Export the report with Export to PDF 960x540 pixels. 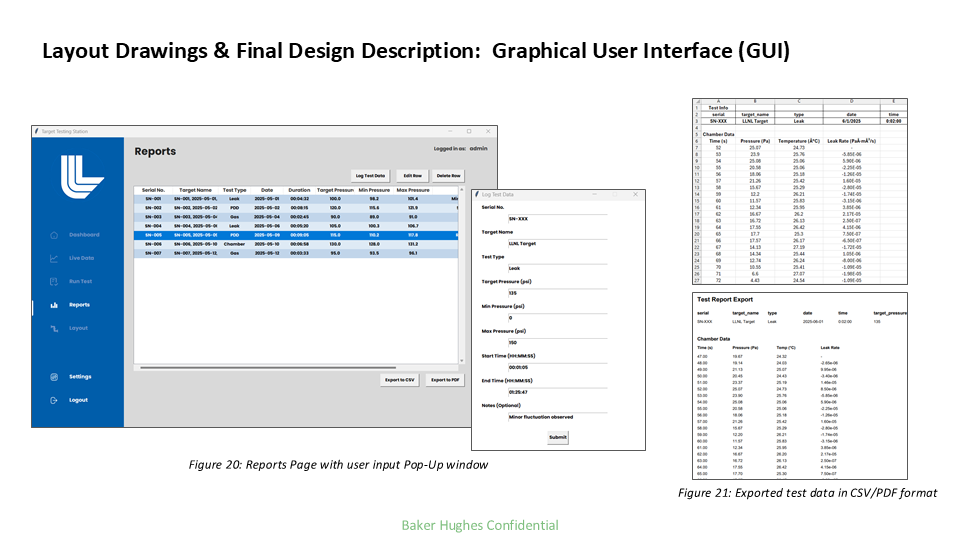445,380
